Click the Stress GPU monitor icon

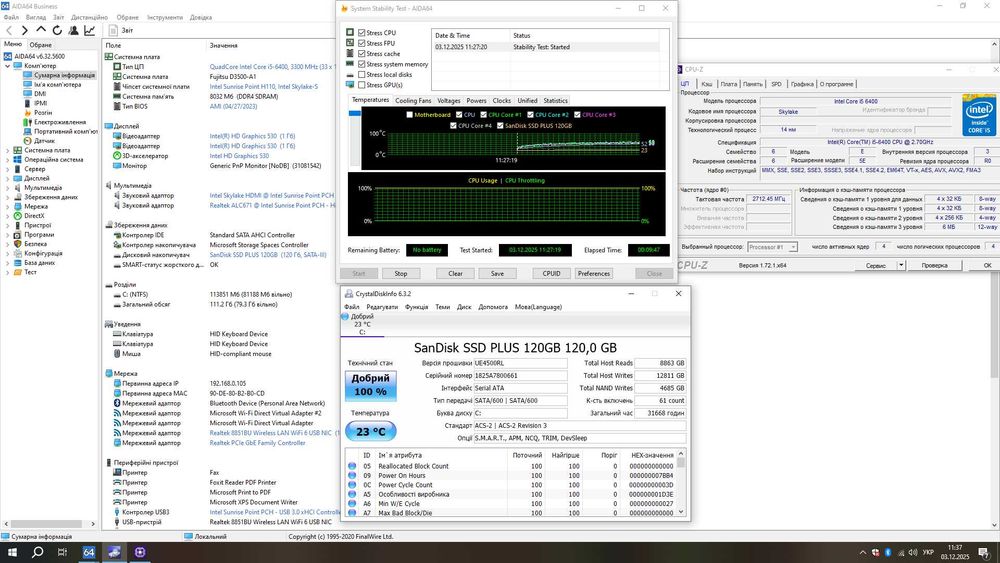point(350,85)
